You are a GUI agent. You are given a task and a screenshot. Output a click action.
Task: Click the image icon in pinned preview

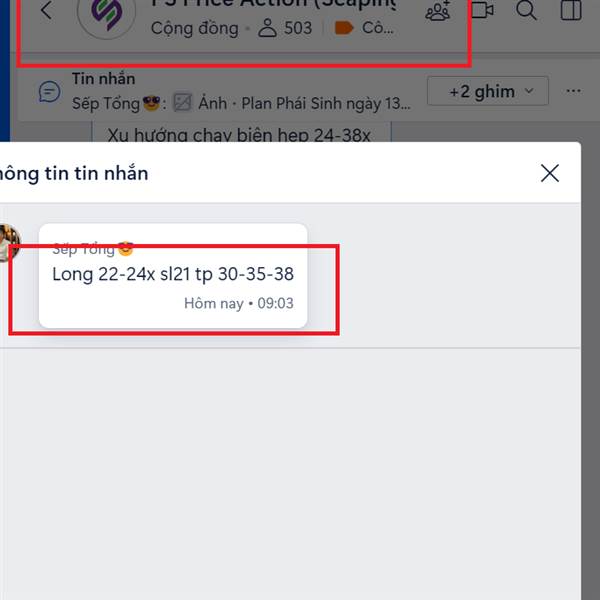coord(183,103)
